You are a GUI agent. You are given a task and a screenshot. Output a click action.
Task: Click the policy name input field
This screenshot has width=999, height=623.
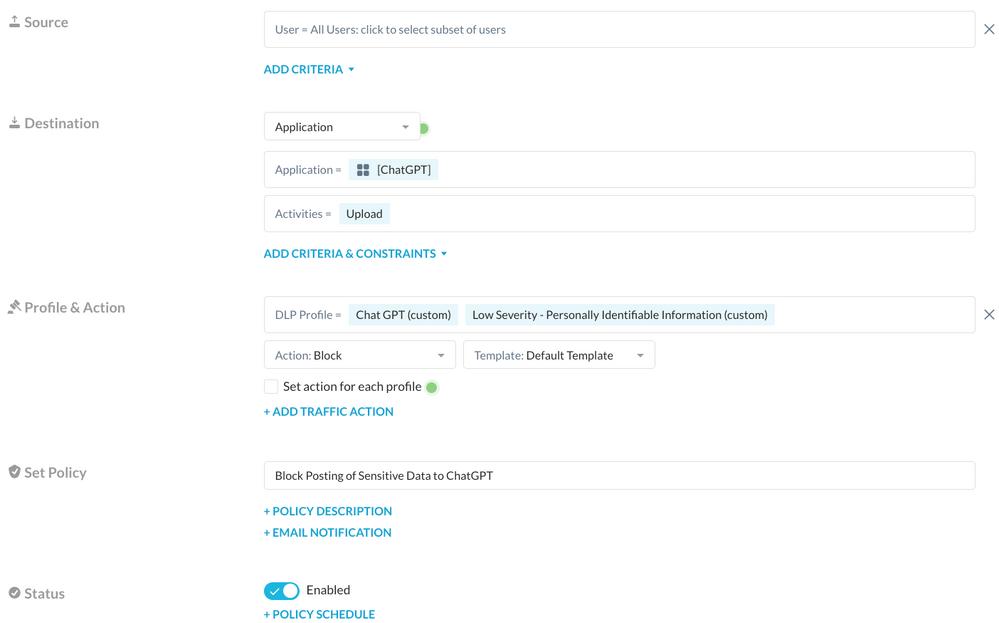pyautogui.click(x=619, y=475)
